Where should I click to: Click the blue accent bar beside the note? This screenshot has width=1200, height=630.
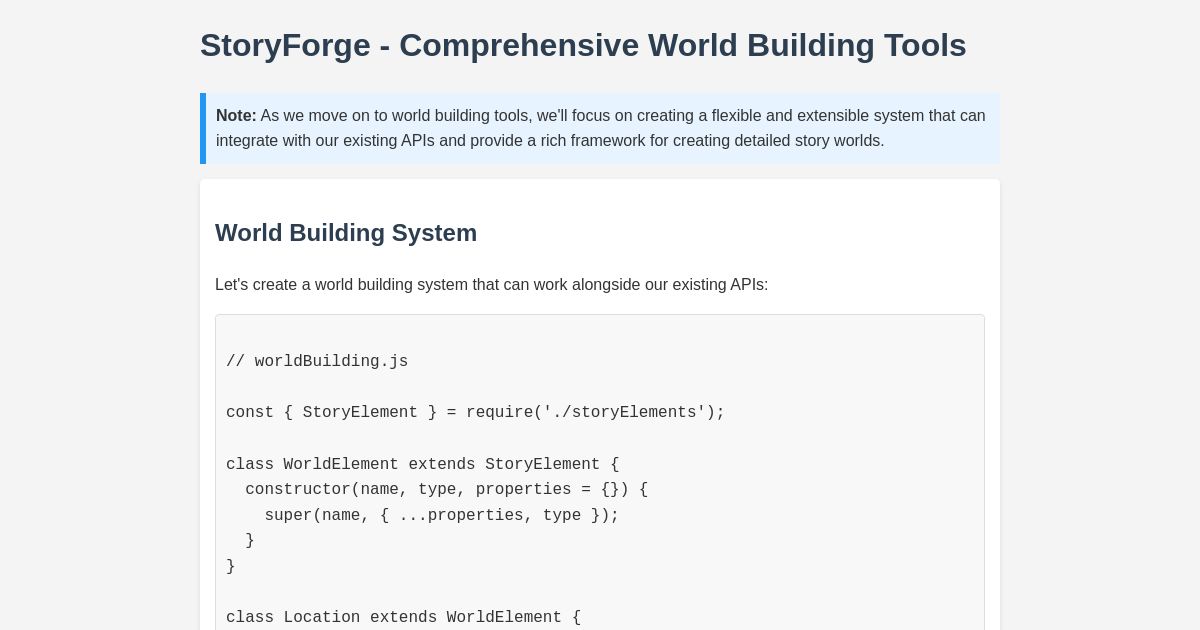[203, 128]
